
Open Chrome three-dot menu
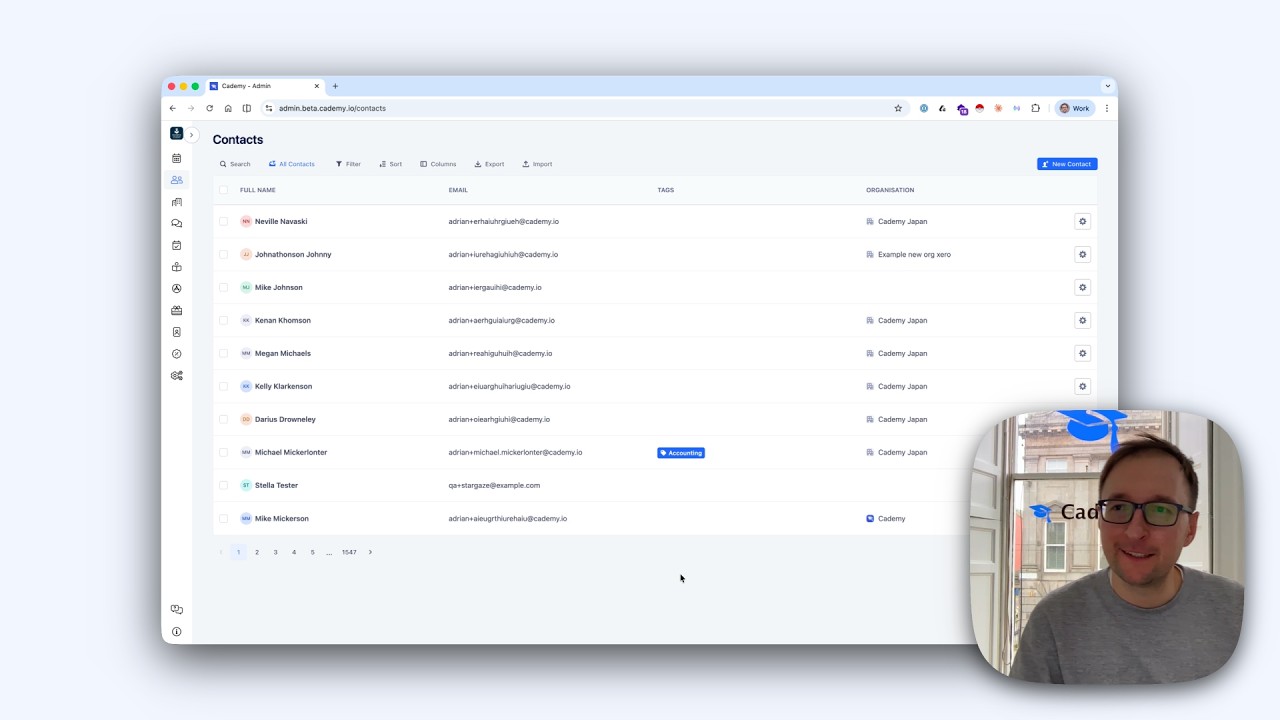(x=1106, y=108)
